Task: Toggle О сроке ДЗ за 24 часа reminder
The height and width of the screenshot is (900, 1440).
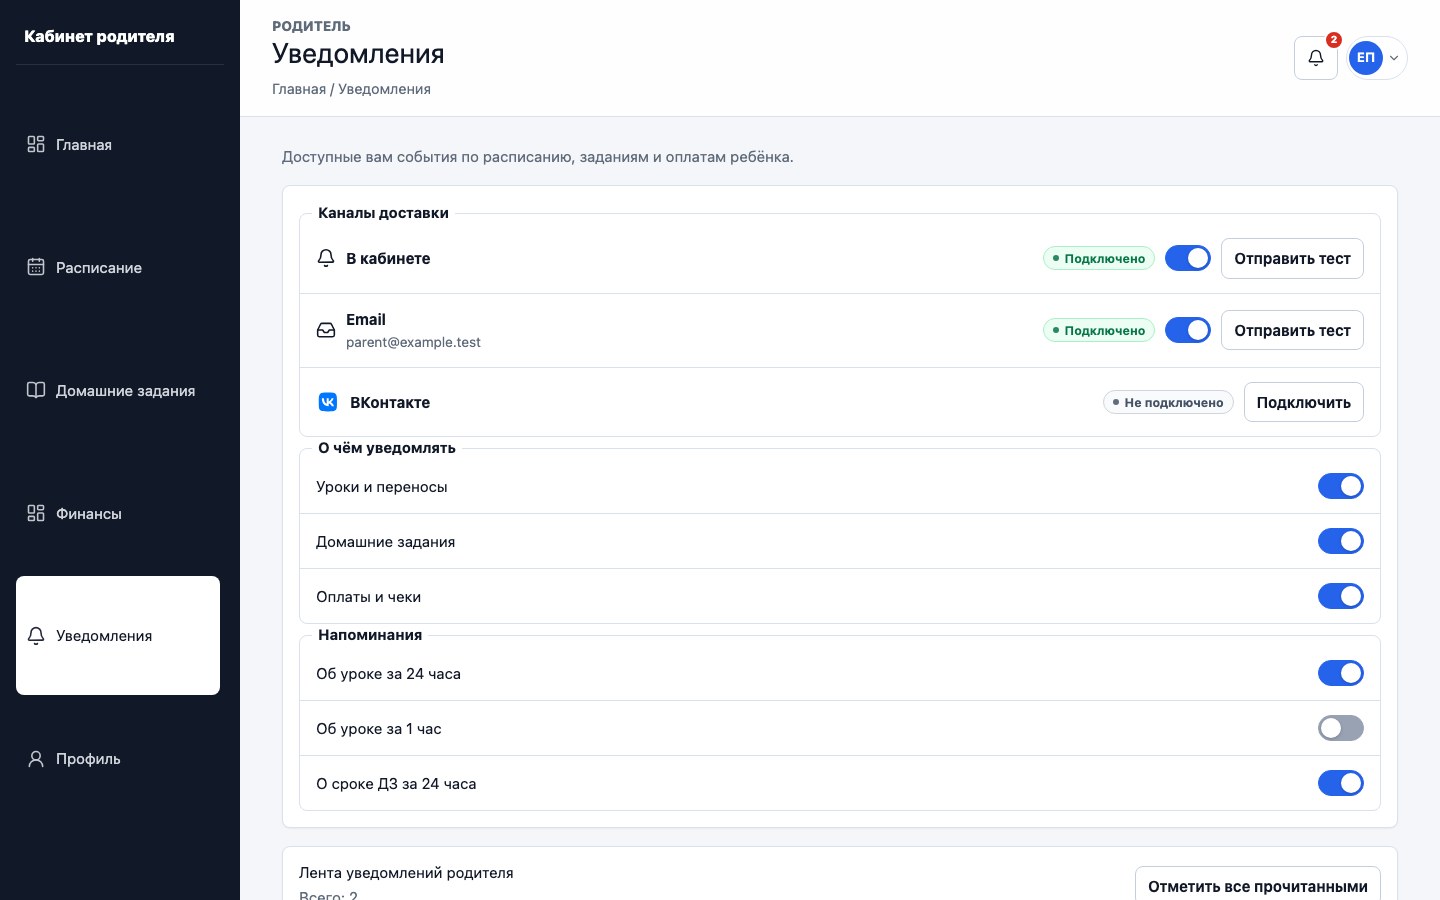Action: pyautogui.click(x=1341, y=783)
